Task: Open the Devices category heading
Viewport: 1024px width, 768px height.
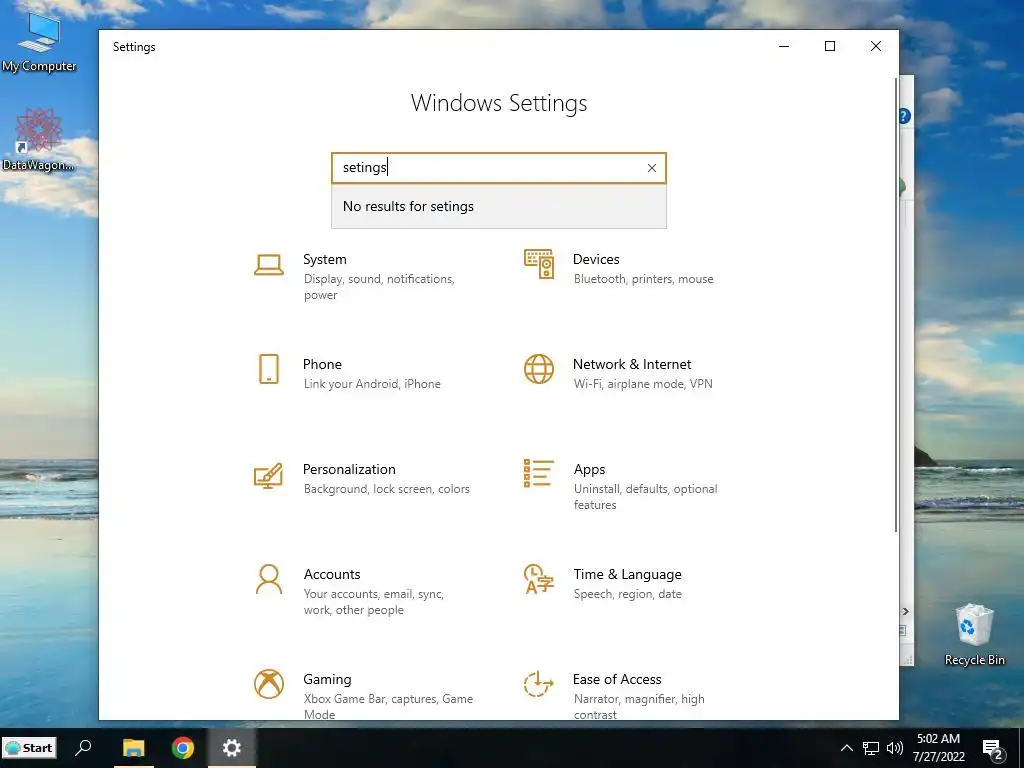Action: click(596, 259)
